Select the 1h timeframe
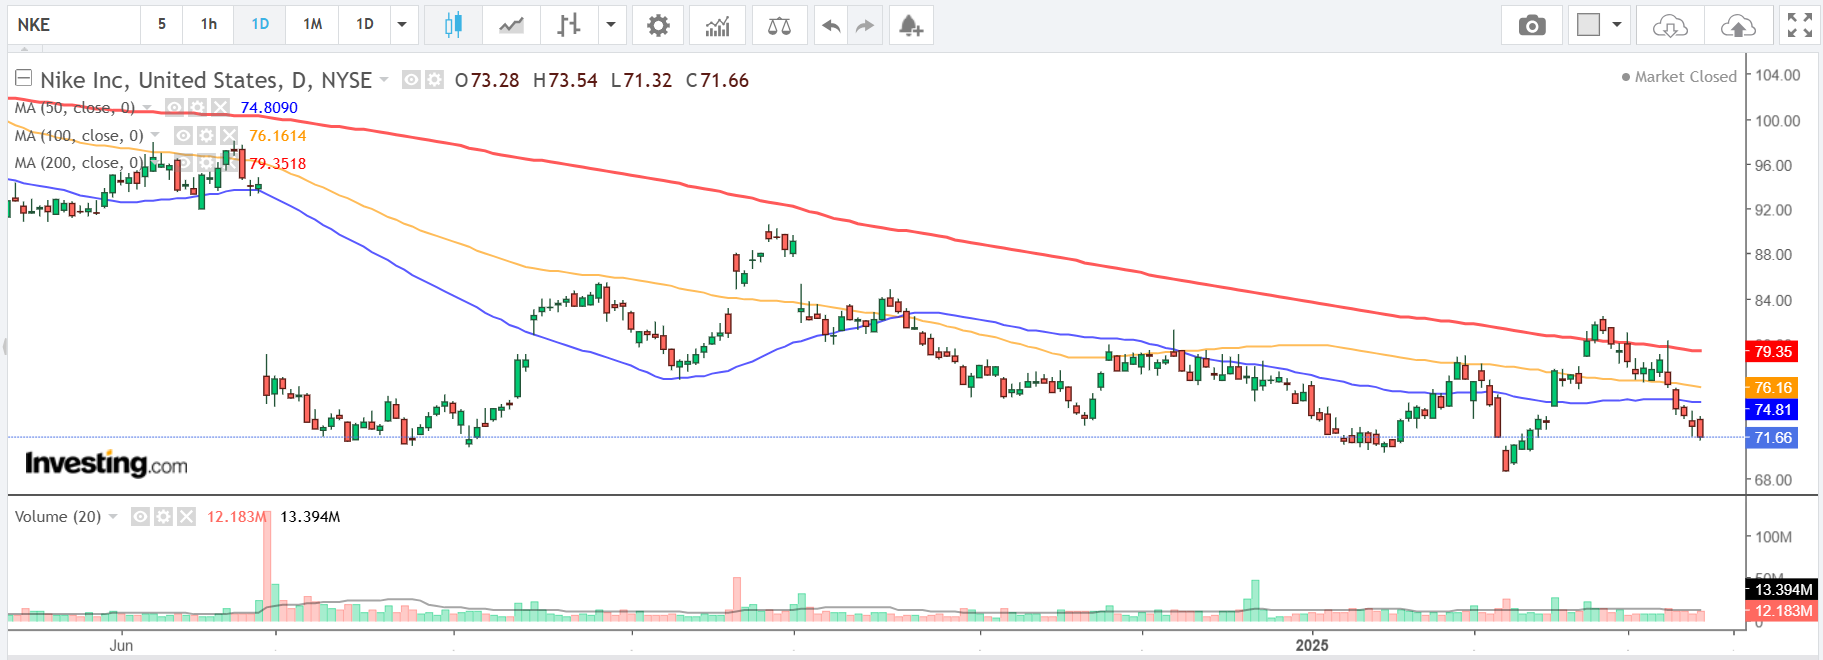Image resolution: width=1823 pixels, height=660 pixels. point(209,25)
